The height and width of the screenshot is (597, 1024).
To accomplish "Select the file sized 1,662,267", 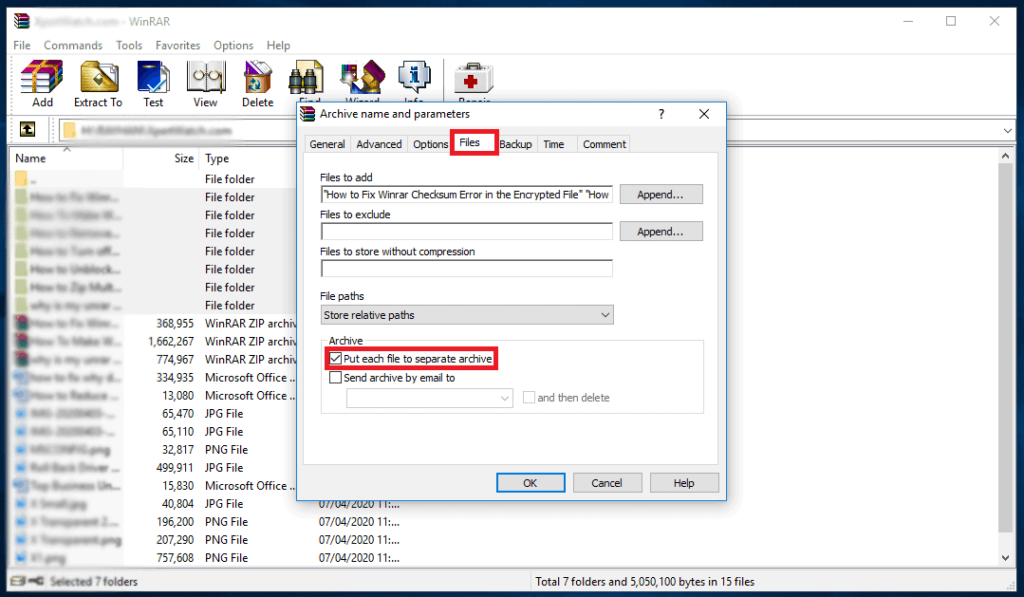I will pos(154,342).
